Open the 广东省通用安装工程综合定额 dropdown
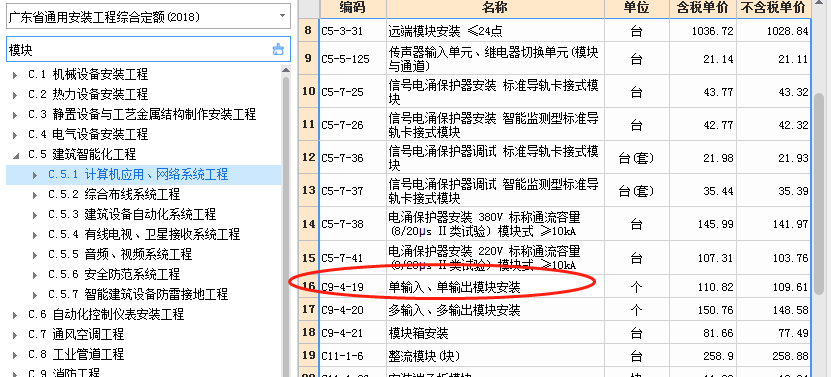This screenshot has width=831, height=377. (x=282, y=16)
